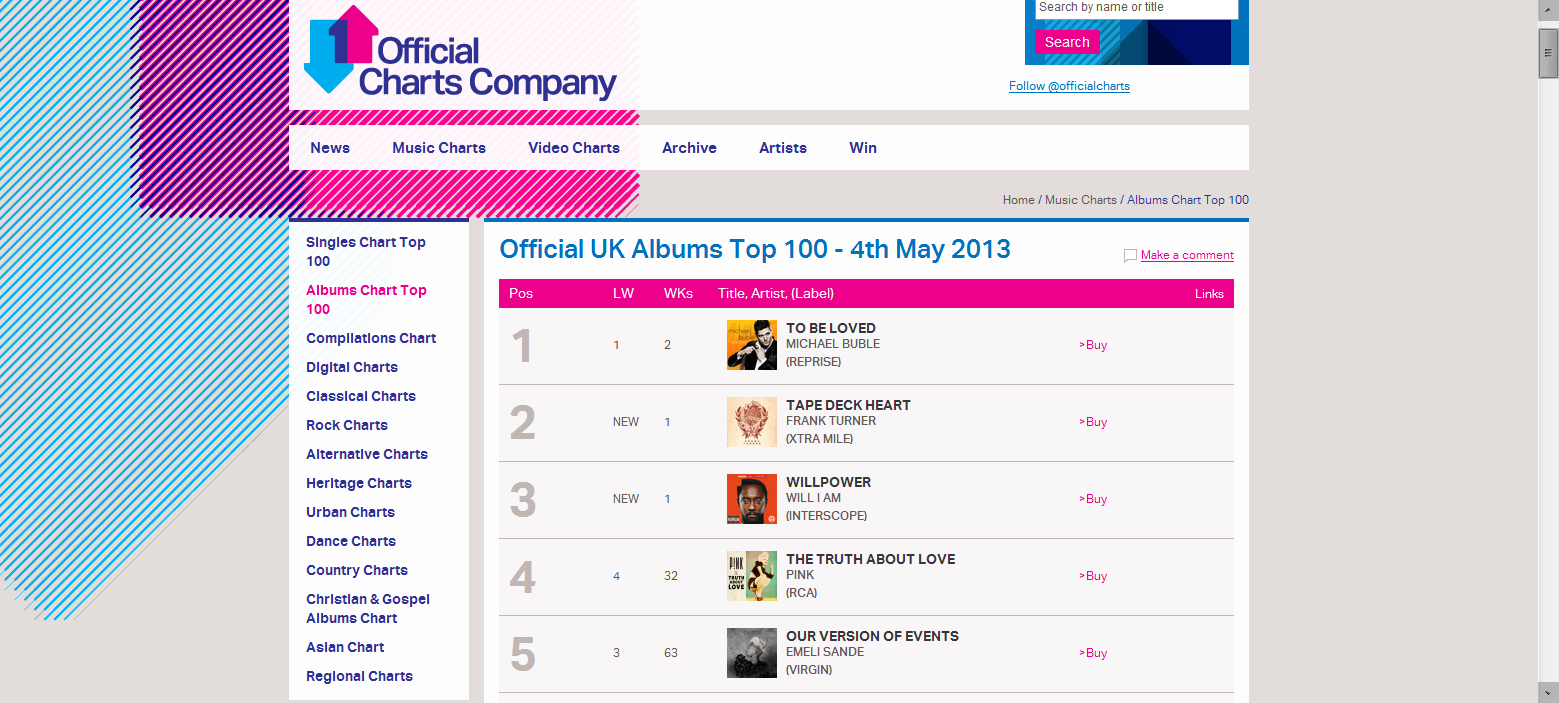Go to Home in the breadcrumb
Screen dimensions: 1559x703
[1018, 200]
